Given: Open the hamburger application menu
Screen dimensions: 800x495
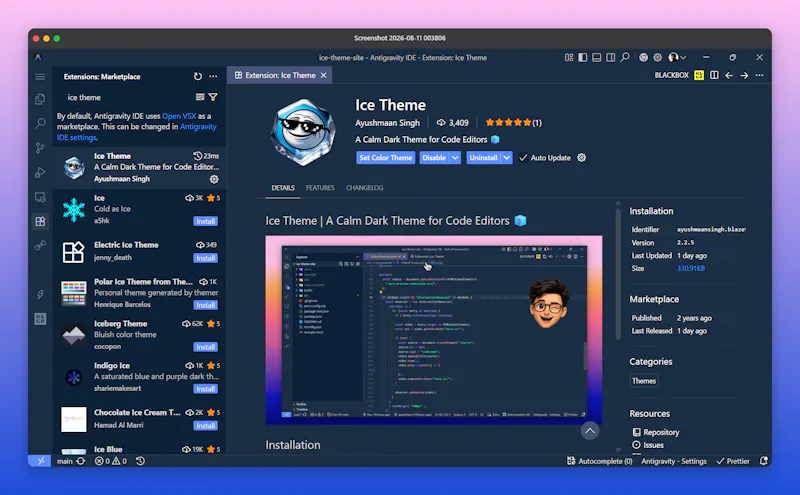Looking at the screenshot, I should click(40, 77).
